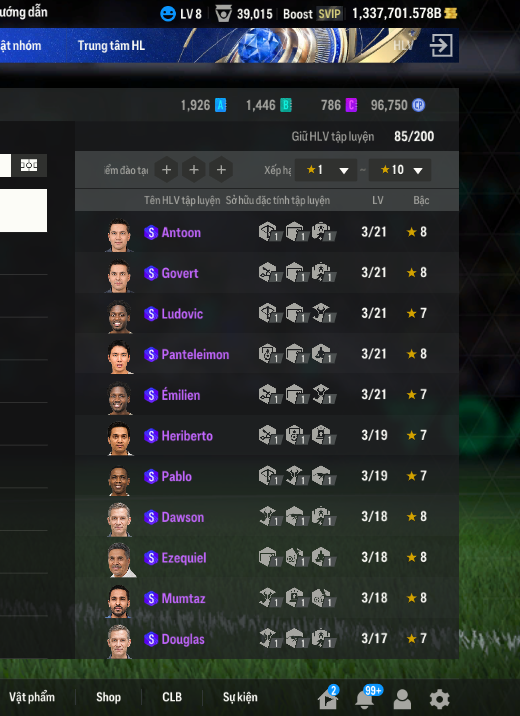This screenshot has height=716, width=520.
Task: Open the profile silhouette icon
Action: coord(402,699)
